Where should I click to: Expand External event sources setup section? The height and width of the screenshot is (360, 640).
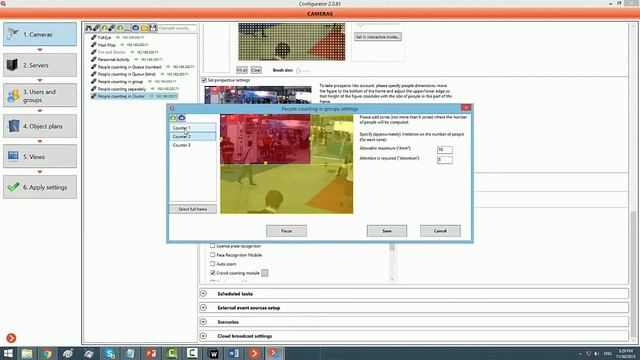tap(204, 308)
